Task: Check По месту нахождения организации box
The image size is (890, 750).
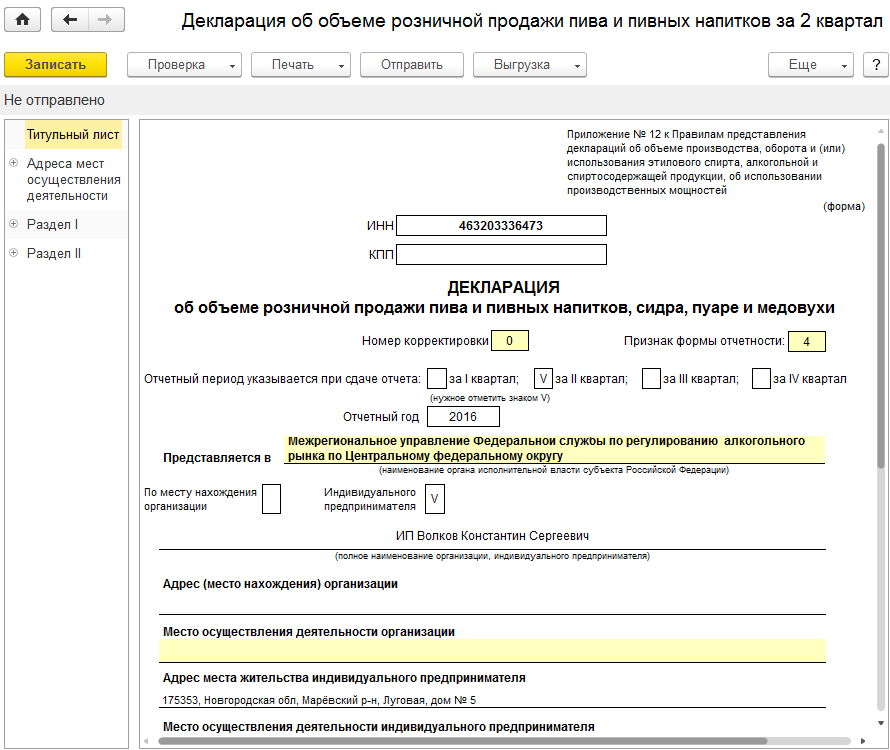Action: click(x=271, y=499)
